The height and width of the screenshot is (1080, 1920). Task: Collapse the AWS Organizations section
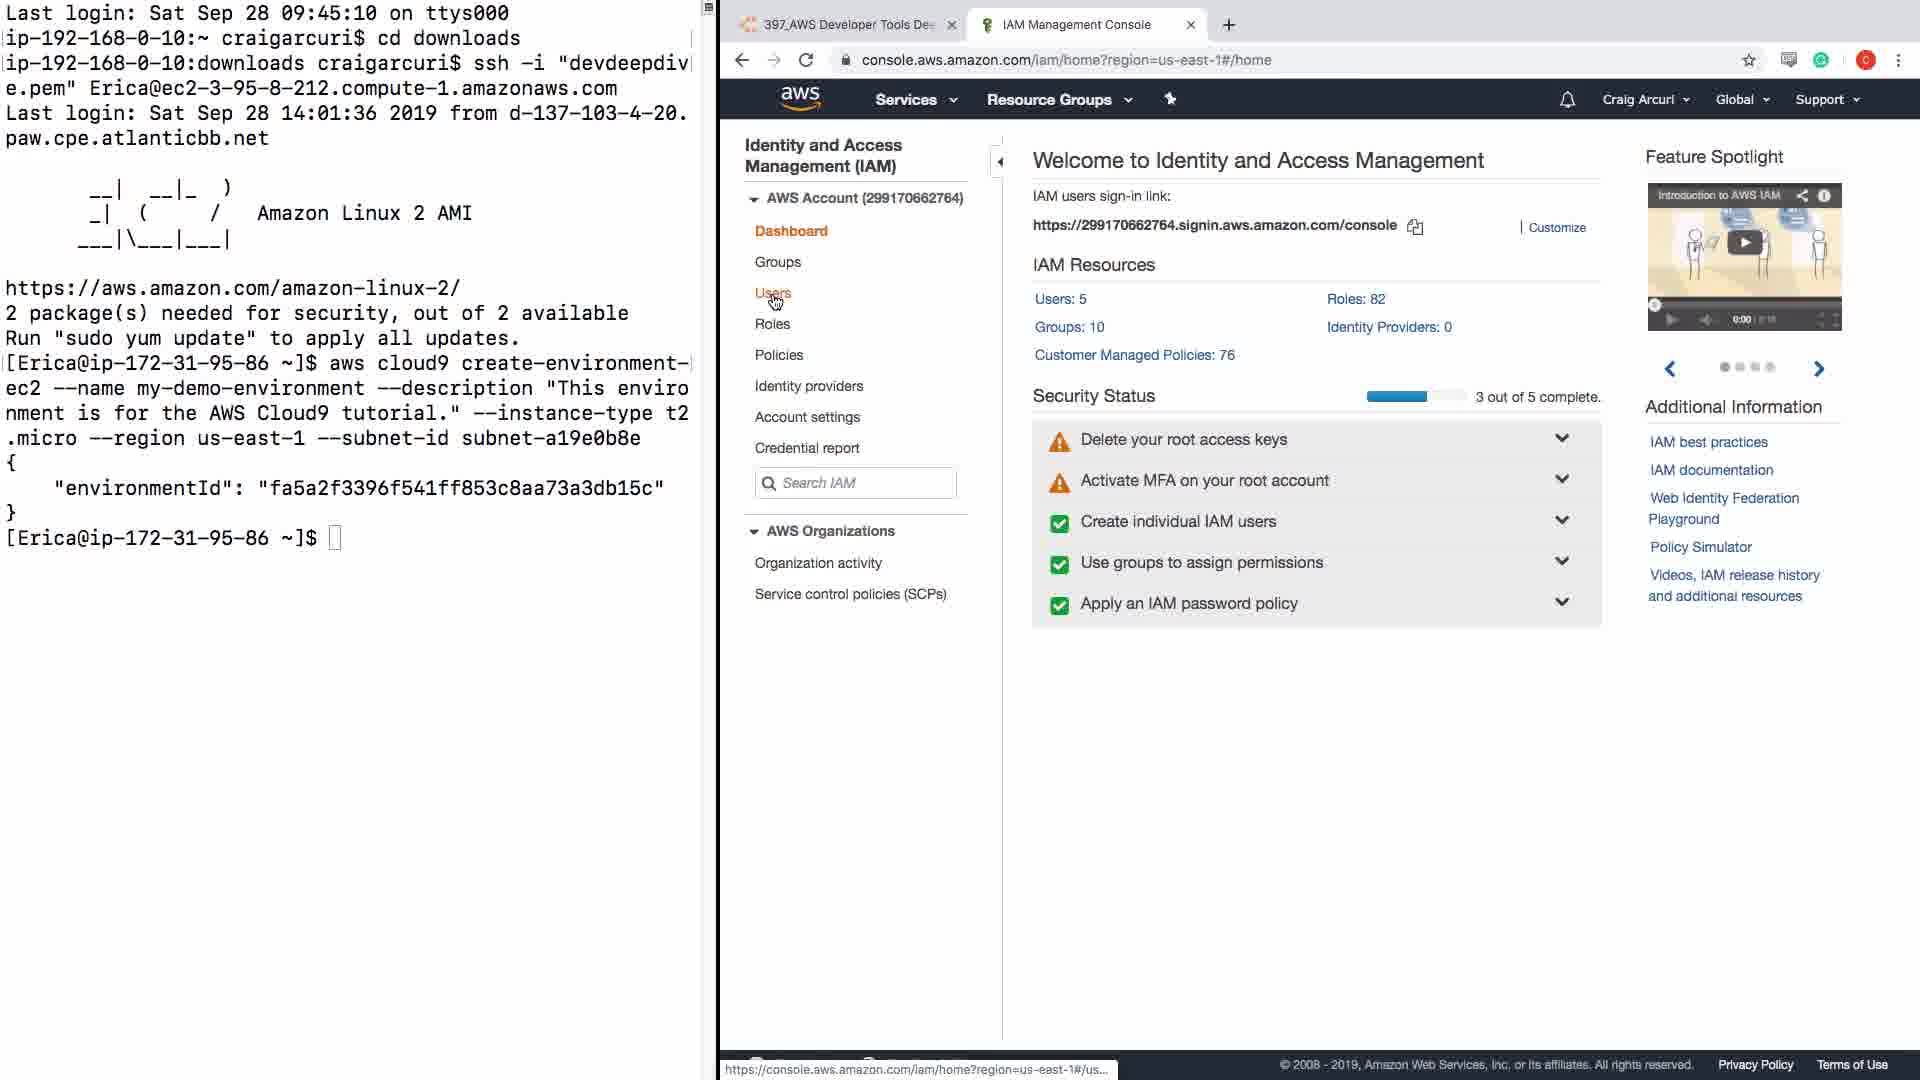754,531
